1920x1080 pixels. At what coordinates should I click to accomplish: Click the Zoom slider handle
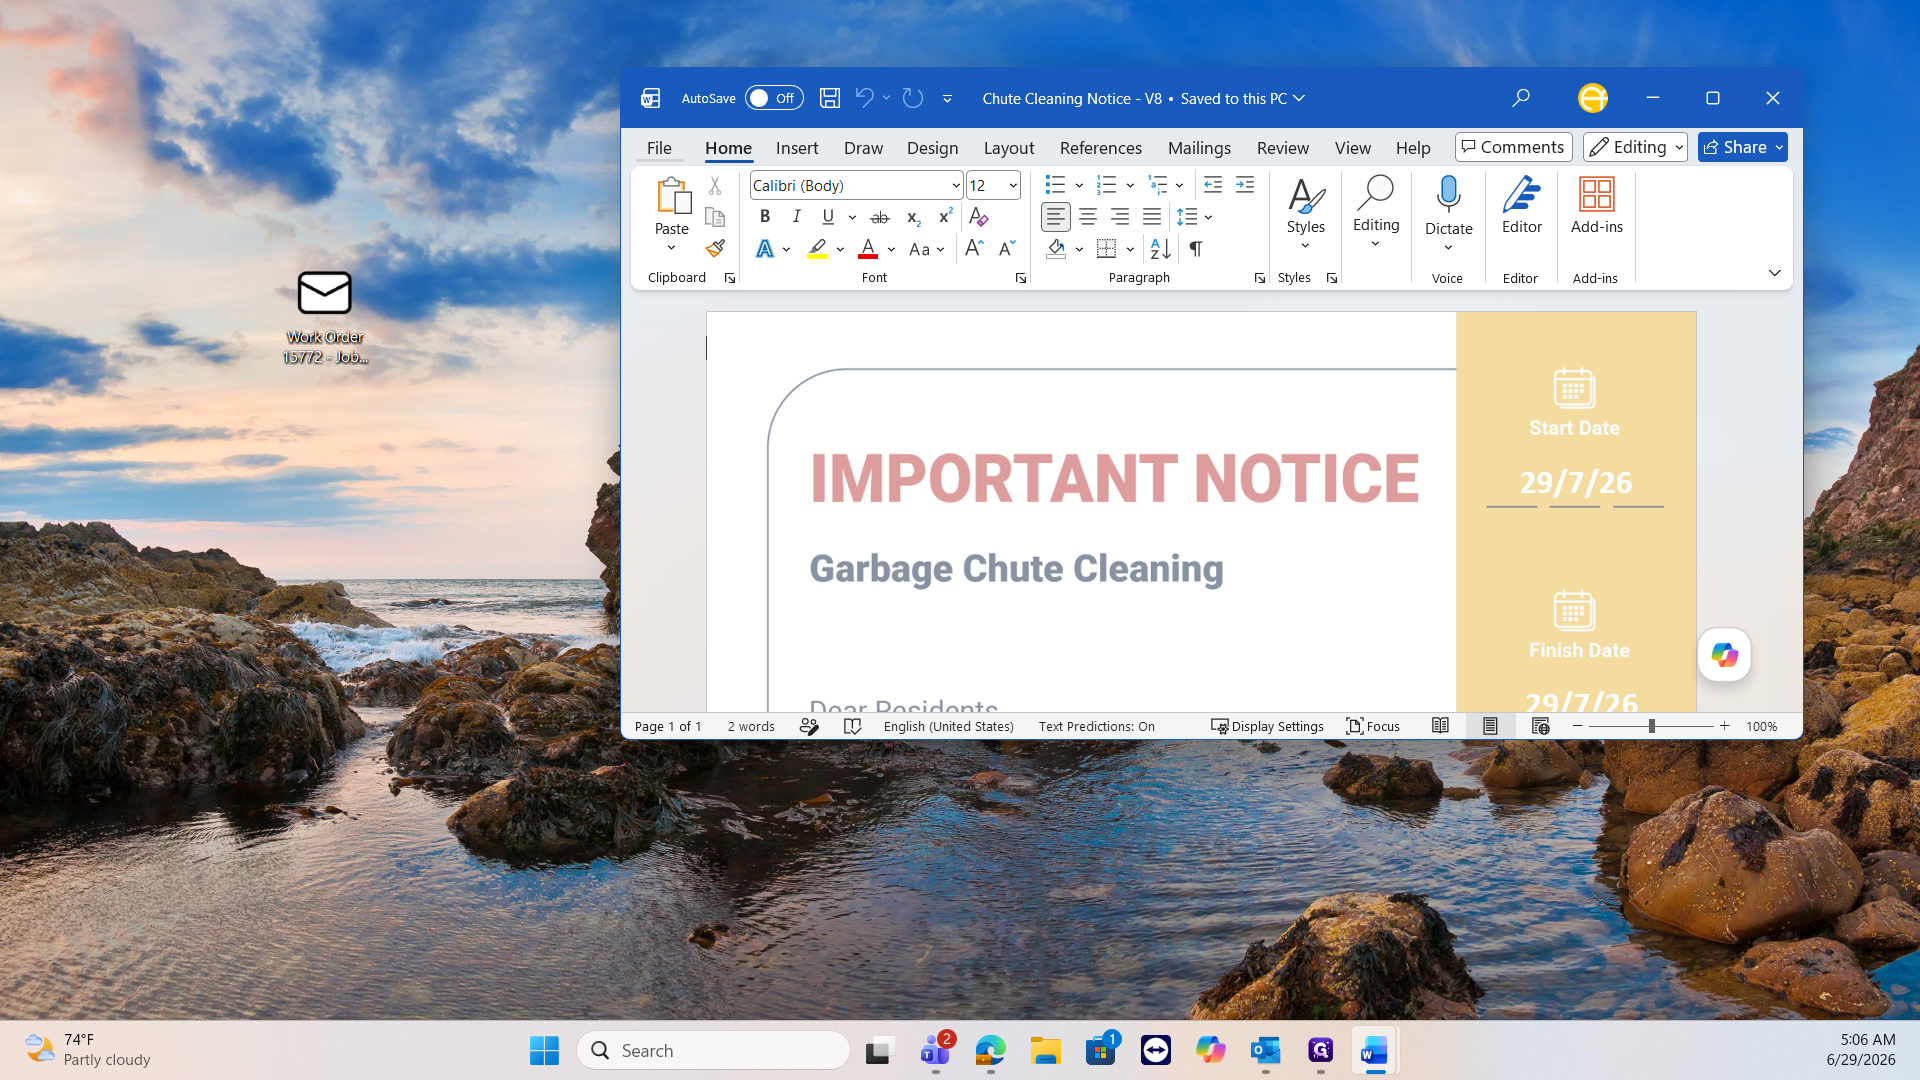coord(1651,727)
